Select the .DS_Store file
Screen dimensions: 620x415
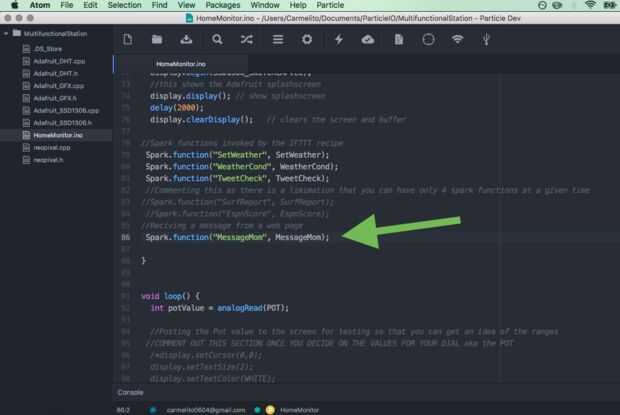tap(48, 49)
